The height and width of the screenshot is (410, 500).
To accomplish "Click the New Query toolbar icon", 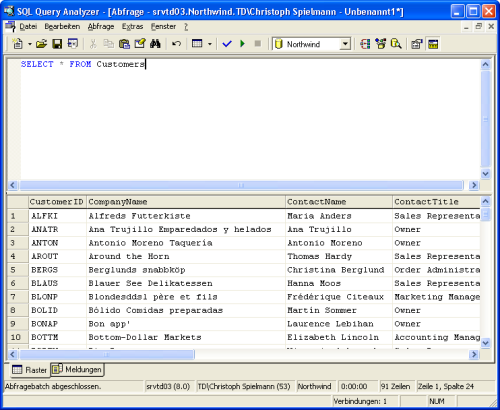I will (x=17, y=44).
